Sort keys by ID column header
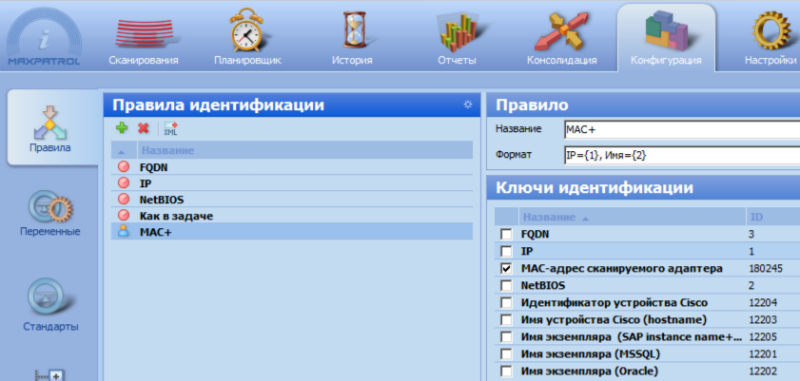The image size is (800, 381). click(772, 217)
